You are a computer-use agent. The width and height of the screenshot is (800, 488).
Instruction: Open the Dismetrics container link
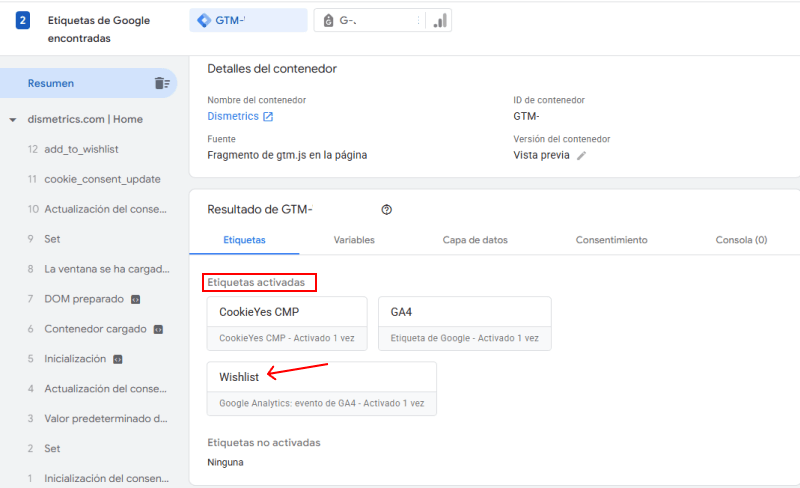[x=233, y=116]
